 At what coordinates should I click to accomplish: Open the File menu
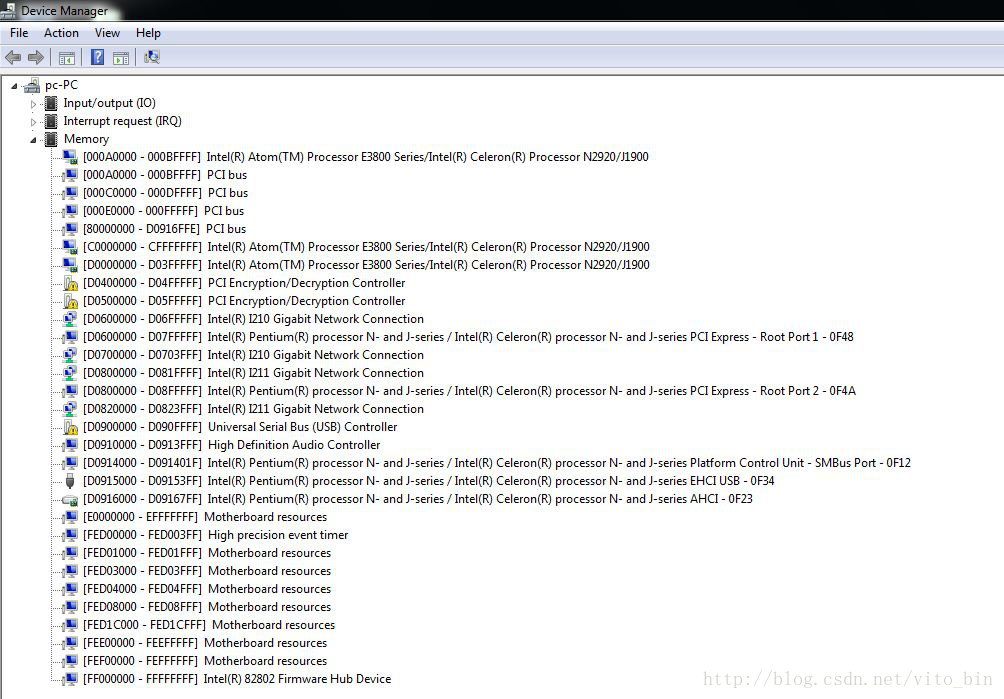pos(19,33)
